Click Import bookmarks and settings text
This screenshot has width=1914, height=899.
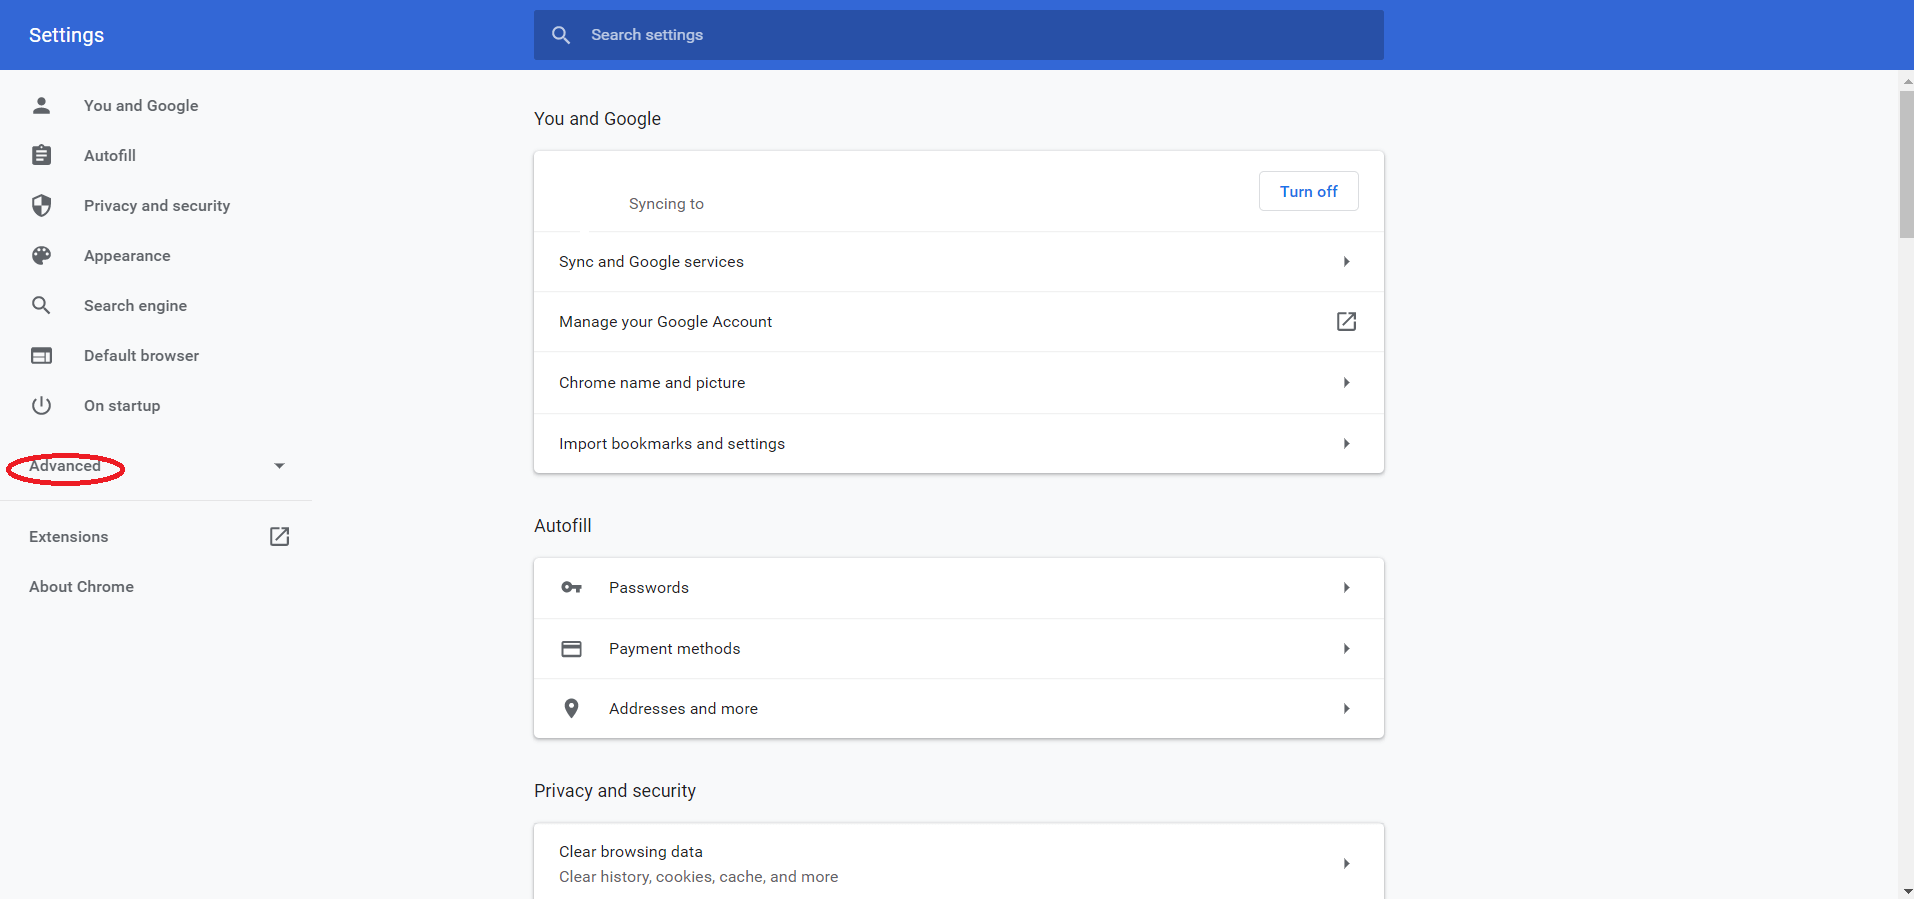coord(672,444)
